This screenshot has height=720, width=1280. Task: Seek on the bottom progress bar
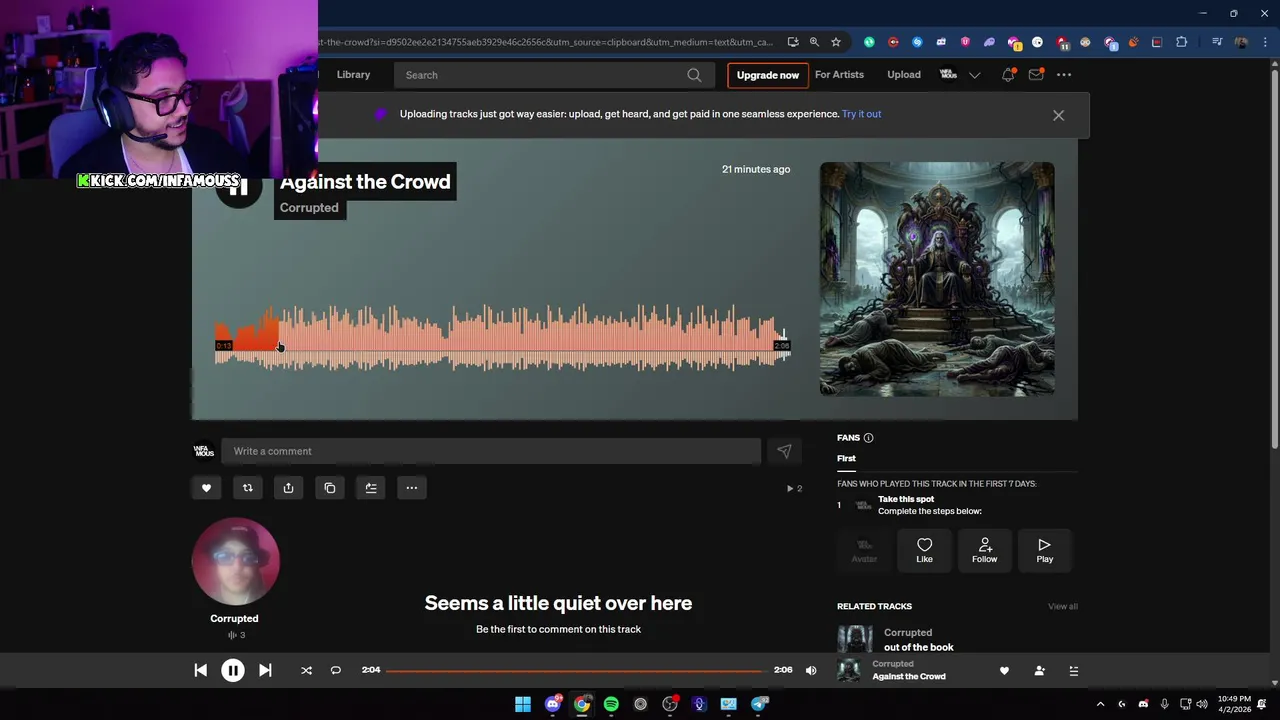coord(575,671)
